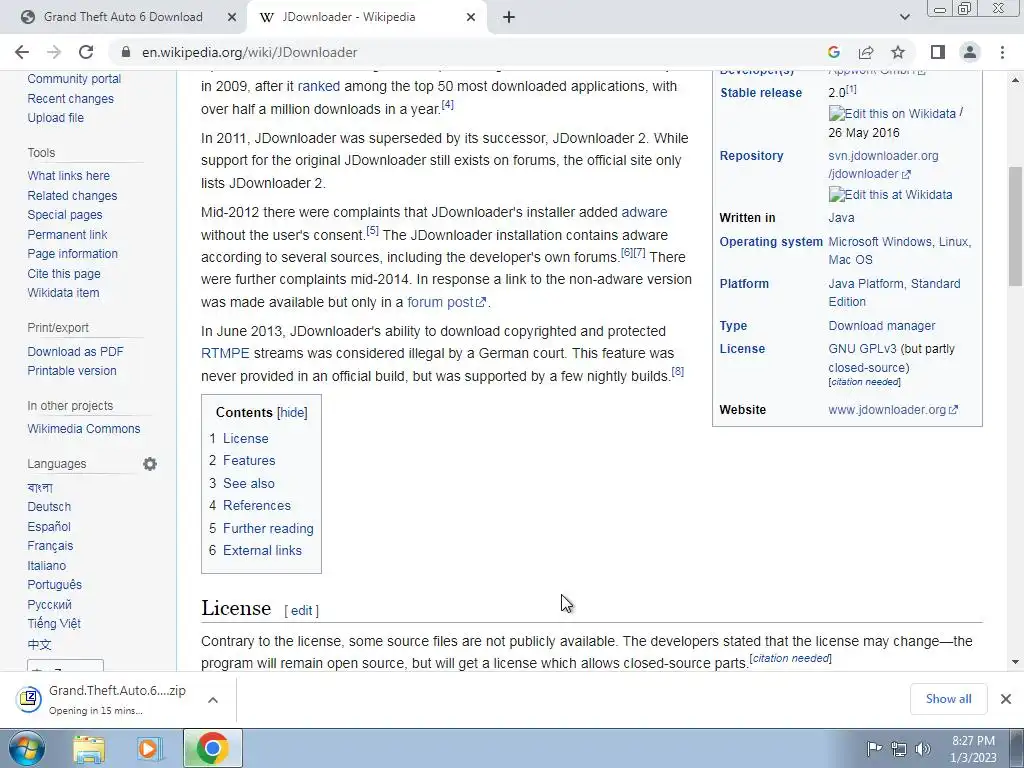Open the Chrome profile avatar
1024x768 pixels.
pos(970,52)
